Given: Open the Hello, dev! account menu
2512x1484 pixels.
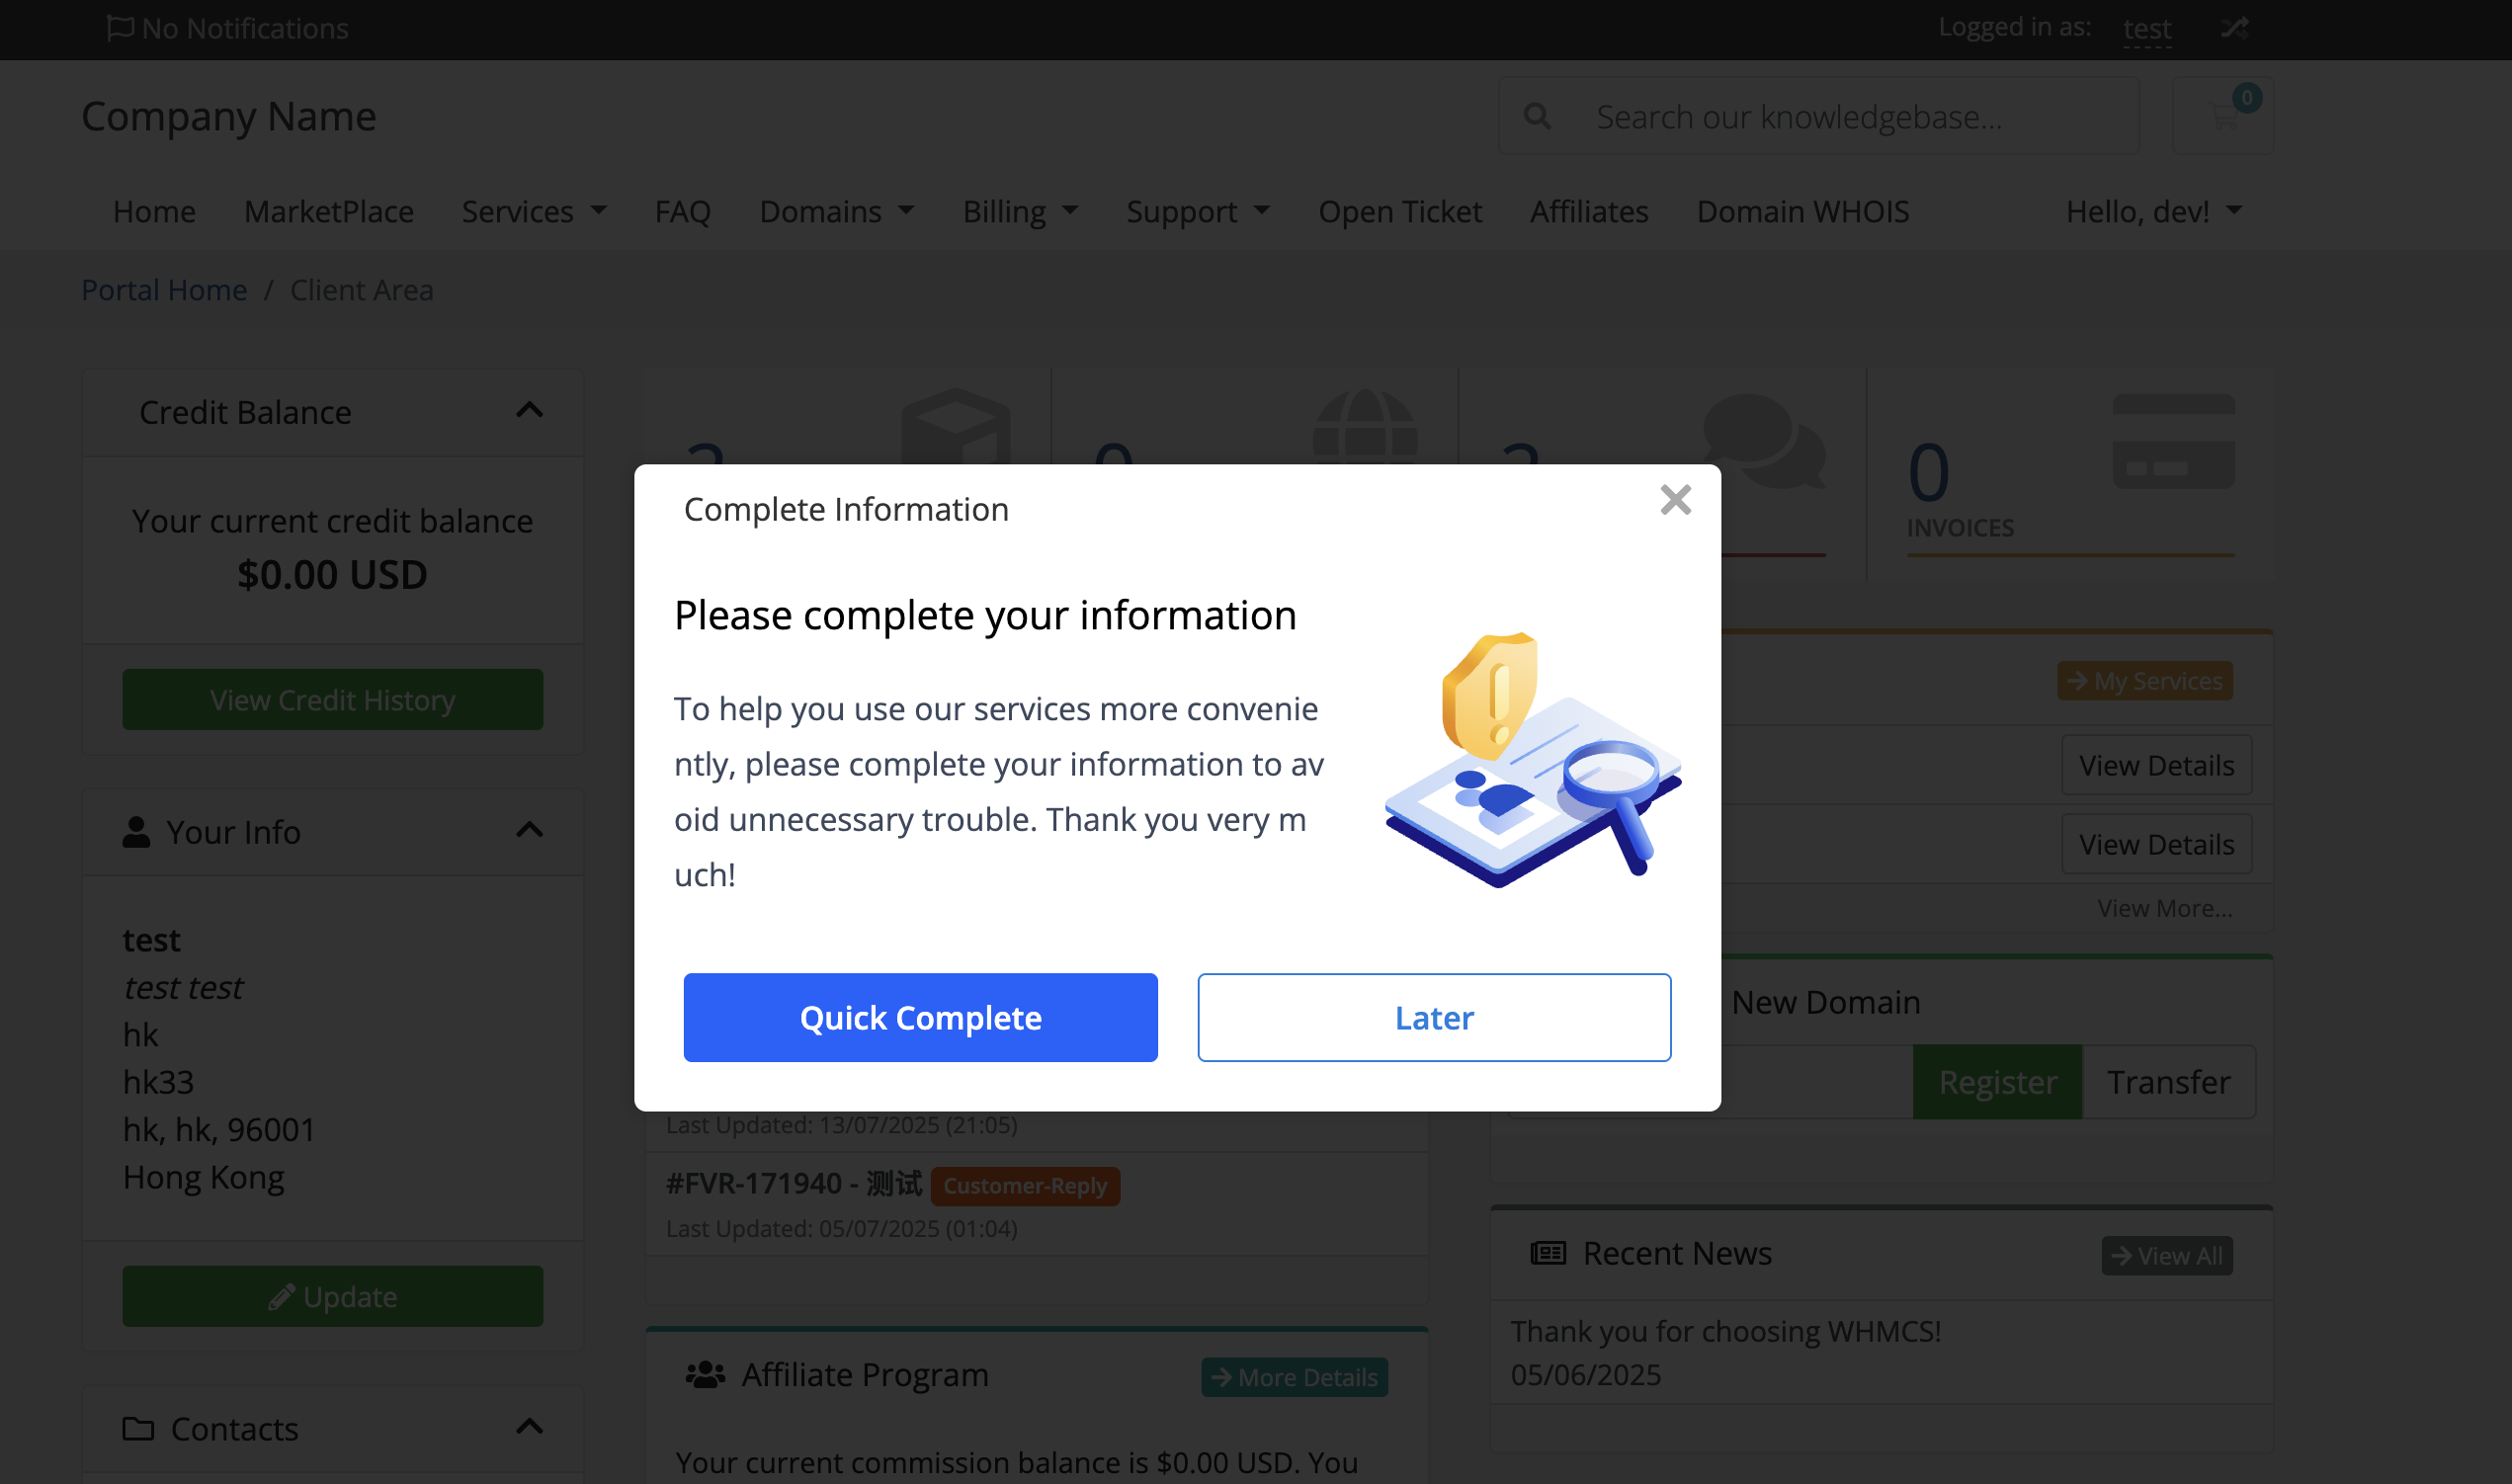Looking at the screenshot, I should (2154, 212).
